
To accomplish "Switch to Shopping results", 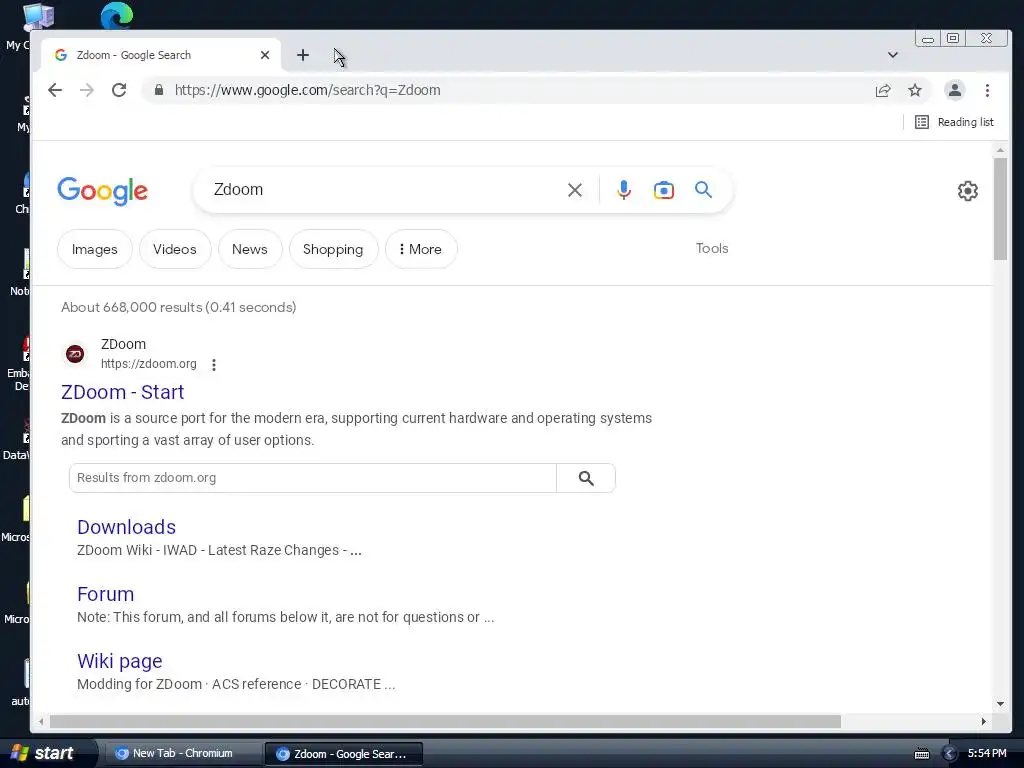I will 333,249.
